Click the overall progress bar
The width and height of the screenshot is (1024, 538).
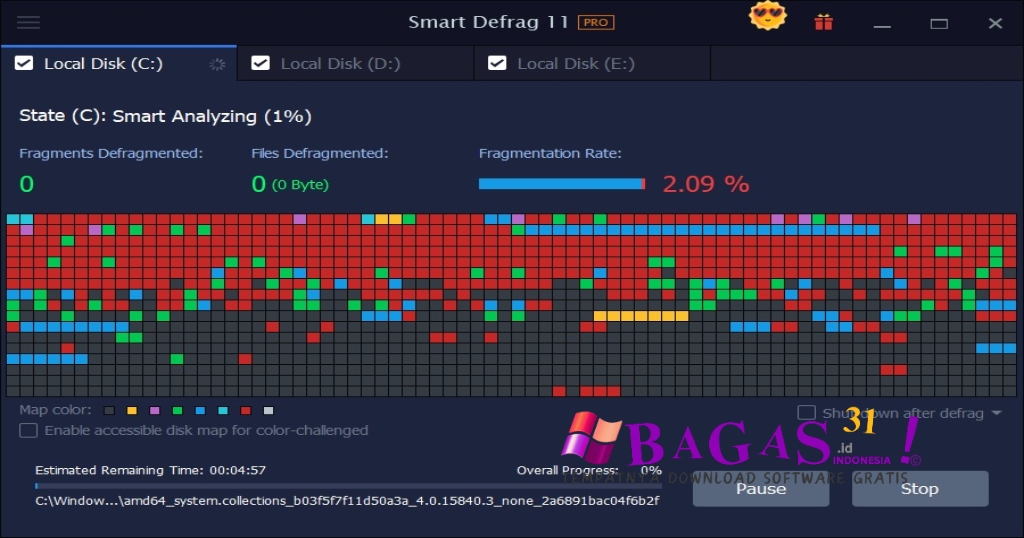click(348, 486)
